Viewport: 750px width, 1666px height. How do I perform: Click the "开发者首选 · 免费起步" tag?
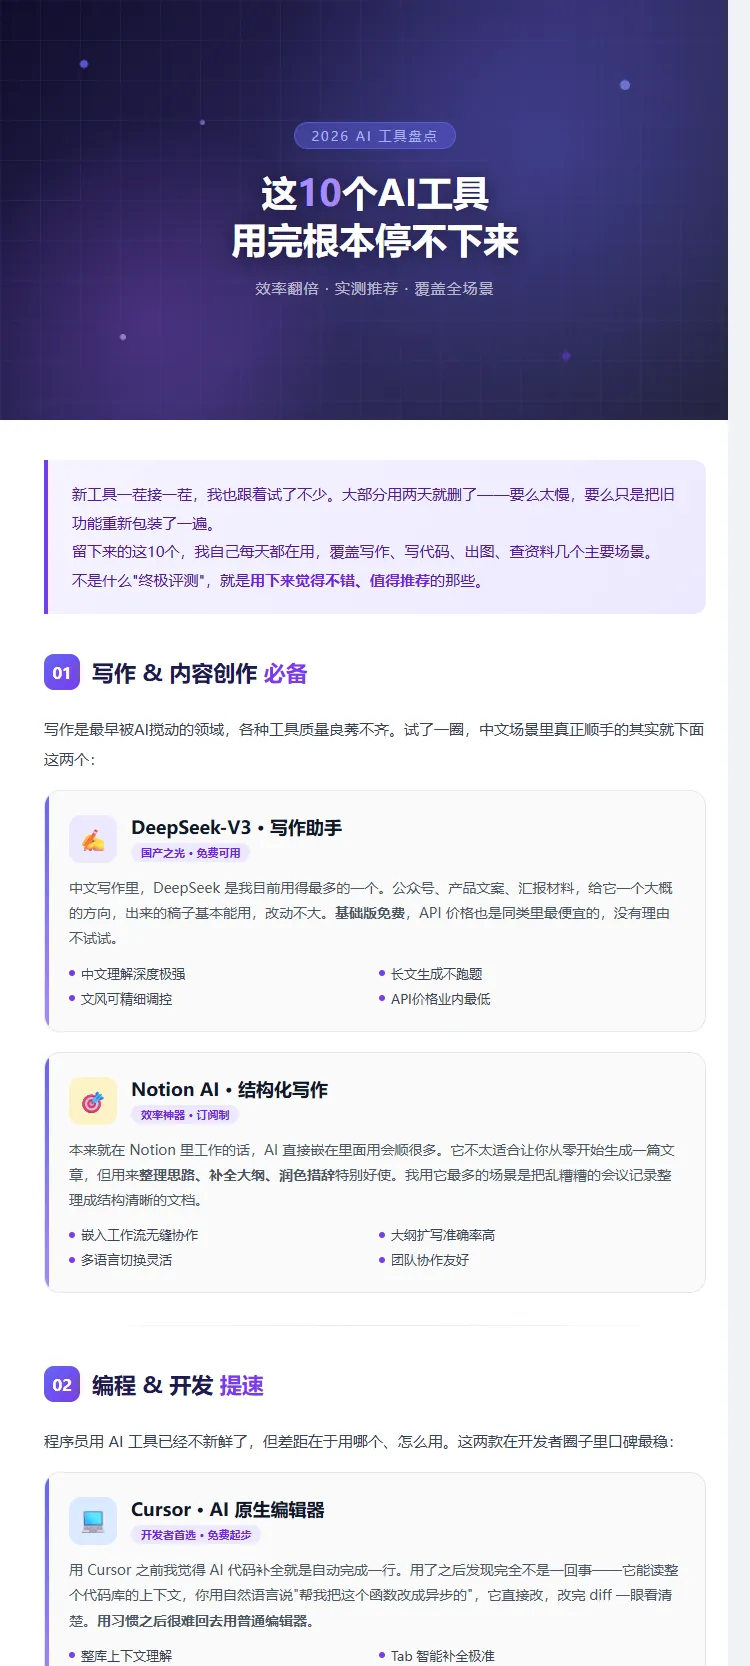(196, 1535)
